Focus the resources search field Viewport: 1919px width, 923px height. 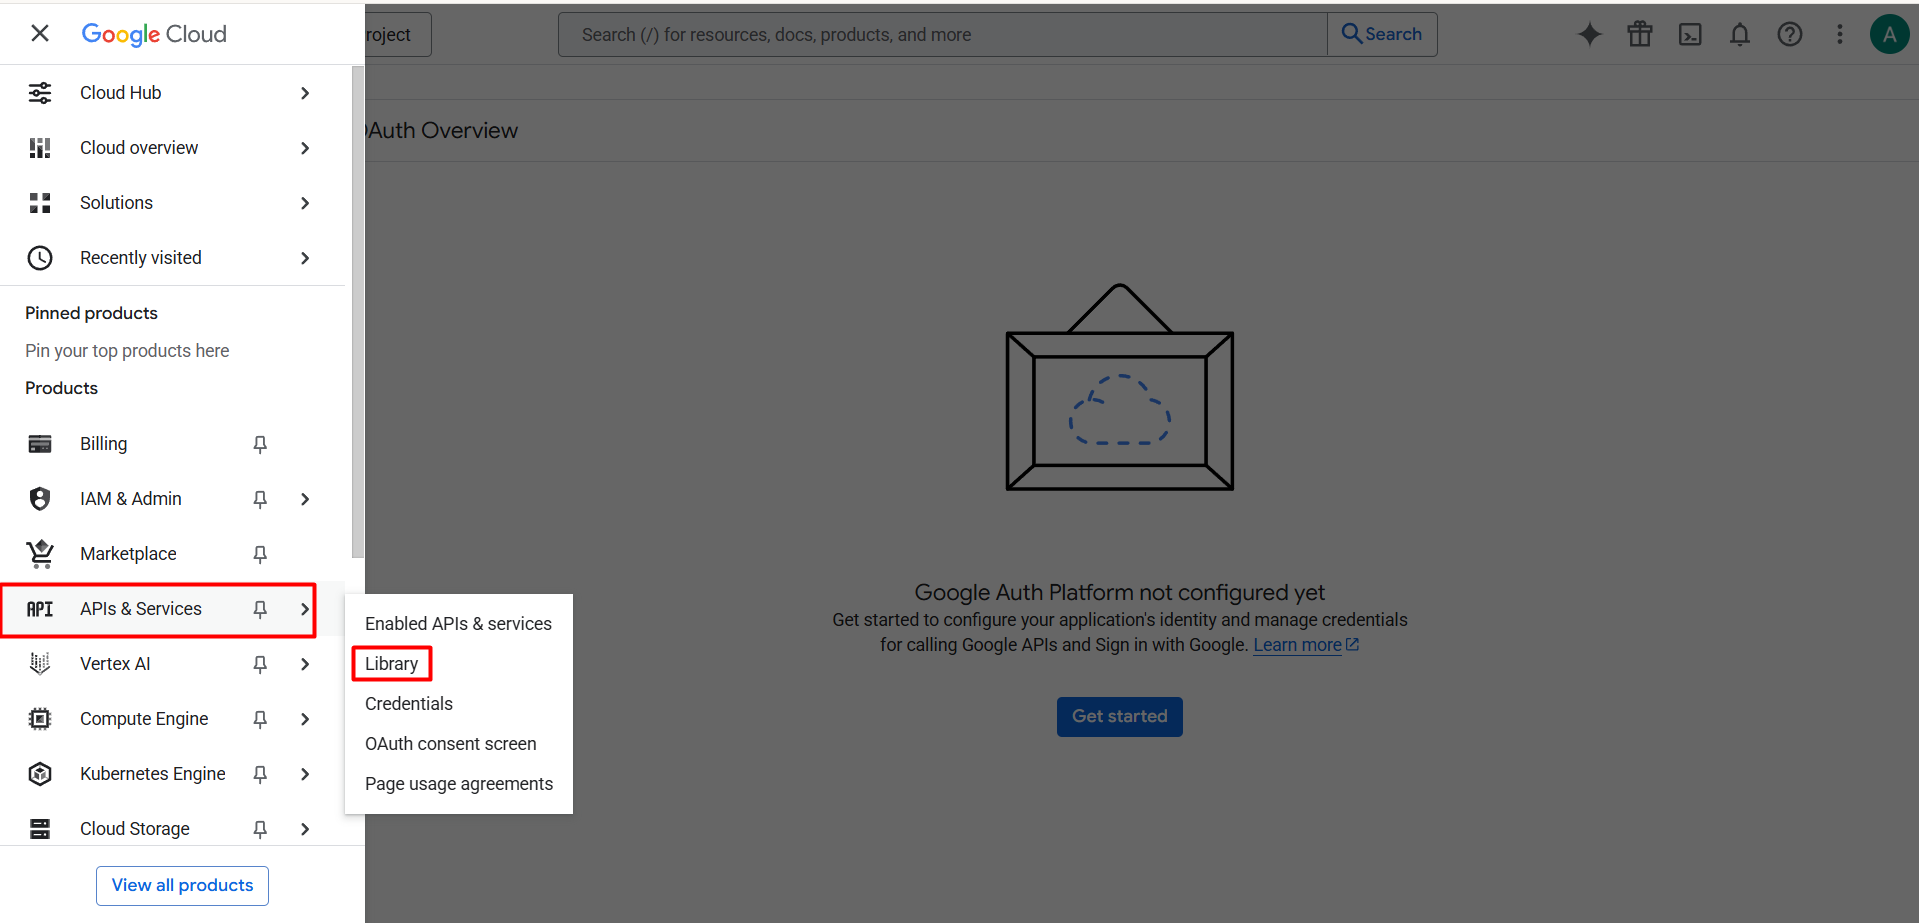942,35
